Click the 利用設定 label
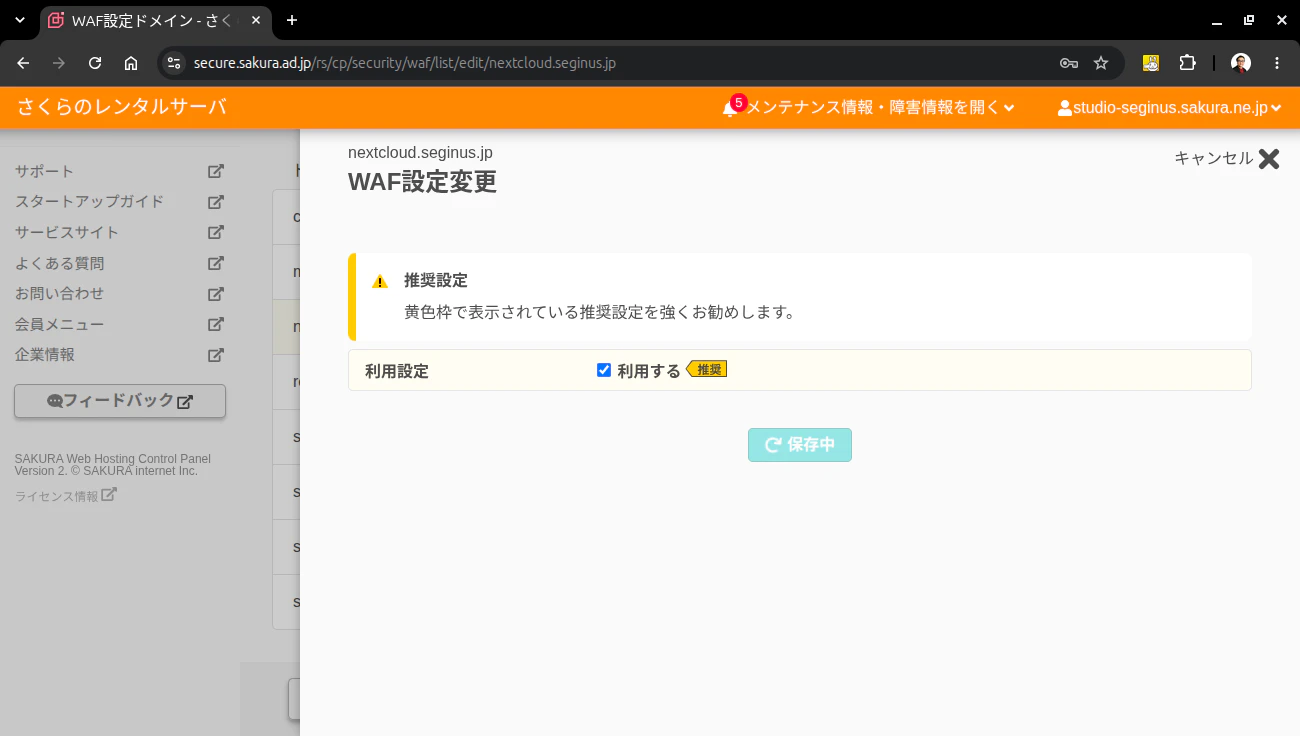This screenshot has width=1300, height=736. [x=397, y=371]
